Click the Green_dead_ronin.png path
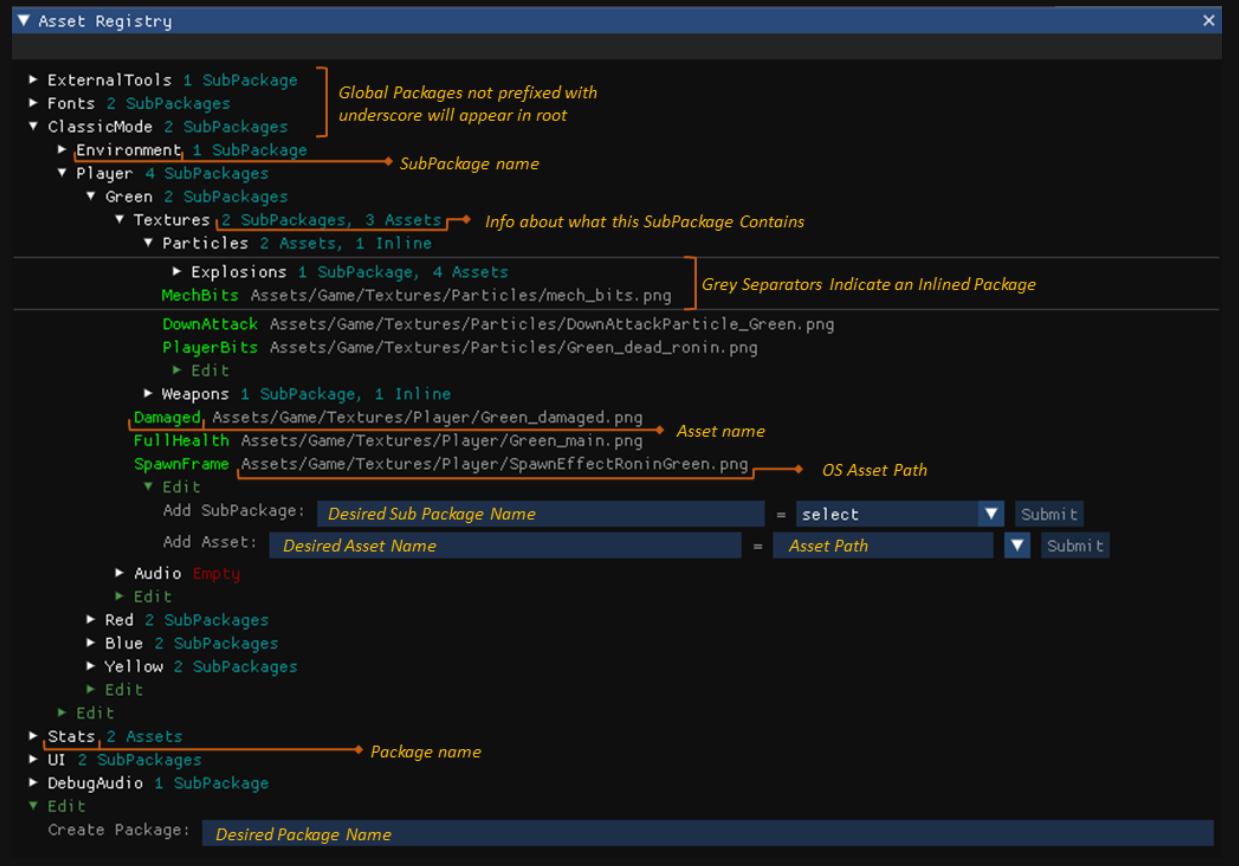Viewport: 1239px width, 866px height. tap(513, 347)
